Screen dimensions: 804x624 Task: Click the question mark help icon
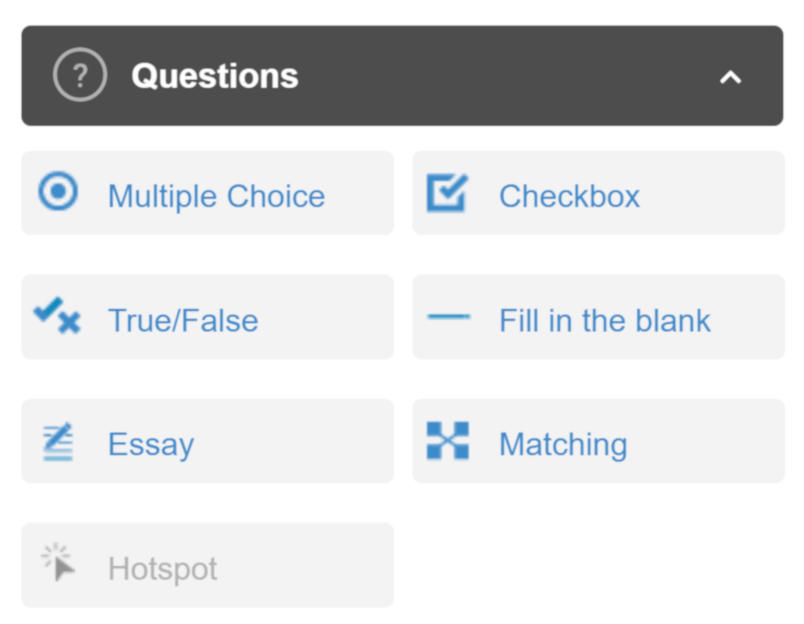point(79,76)
